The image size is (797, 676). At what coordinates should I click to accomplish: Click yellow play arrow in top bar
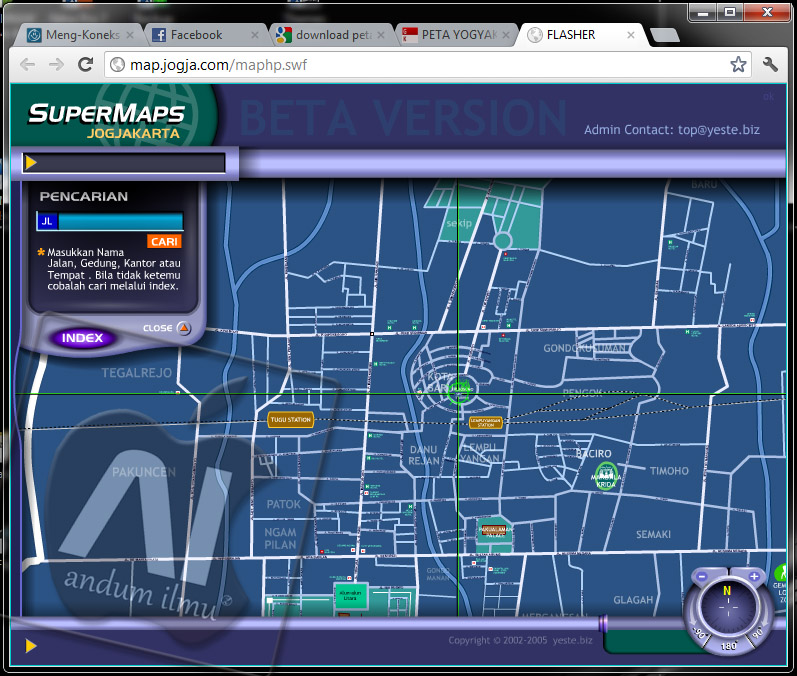tap(30, 163)
